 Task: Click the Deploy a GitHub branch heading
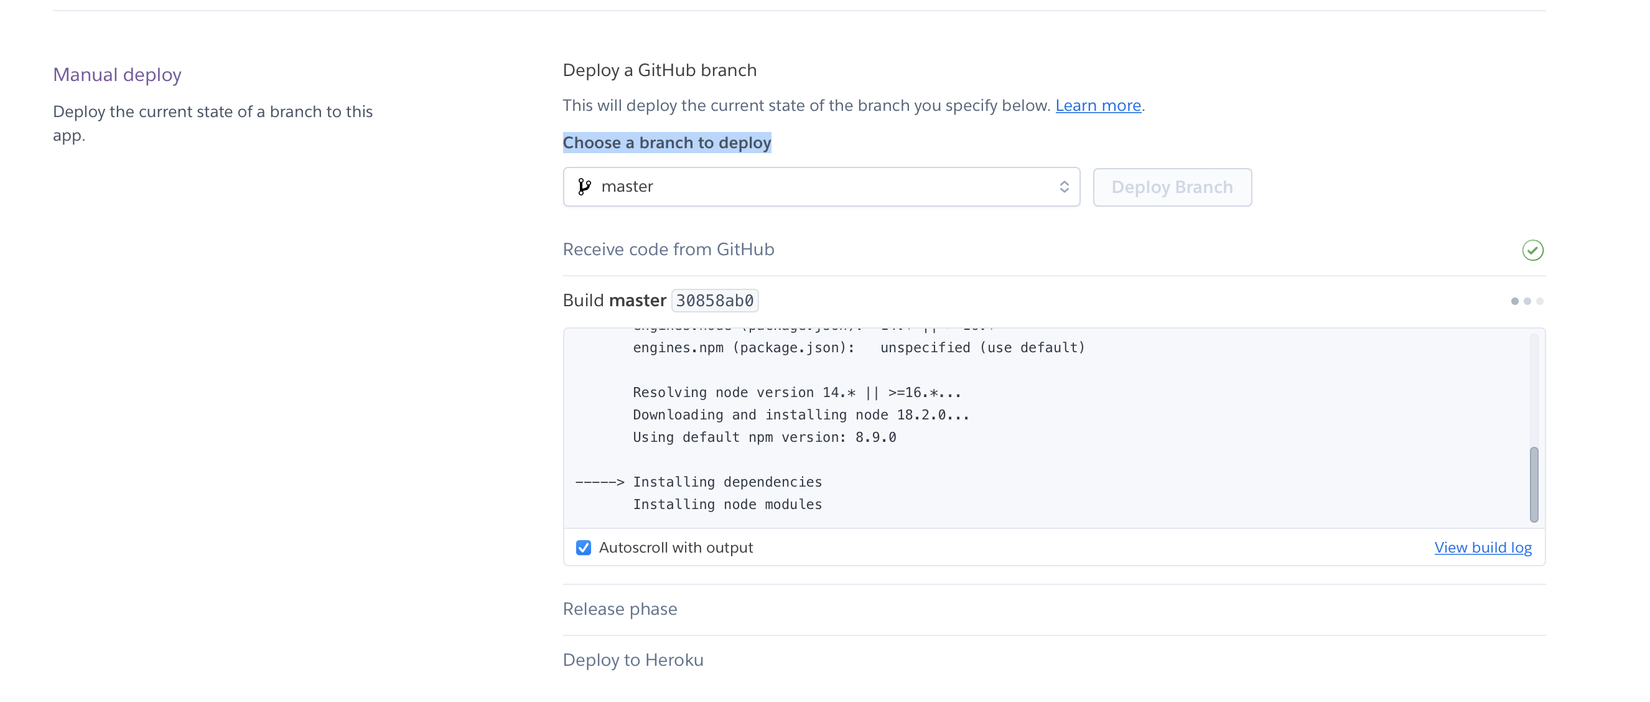pos(660,70)
